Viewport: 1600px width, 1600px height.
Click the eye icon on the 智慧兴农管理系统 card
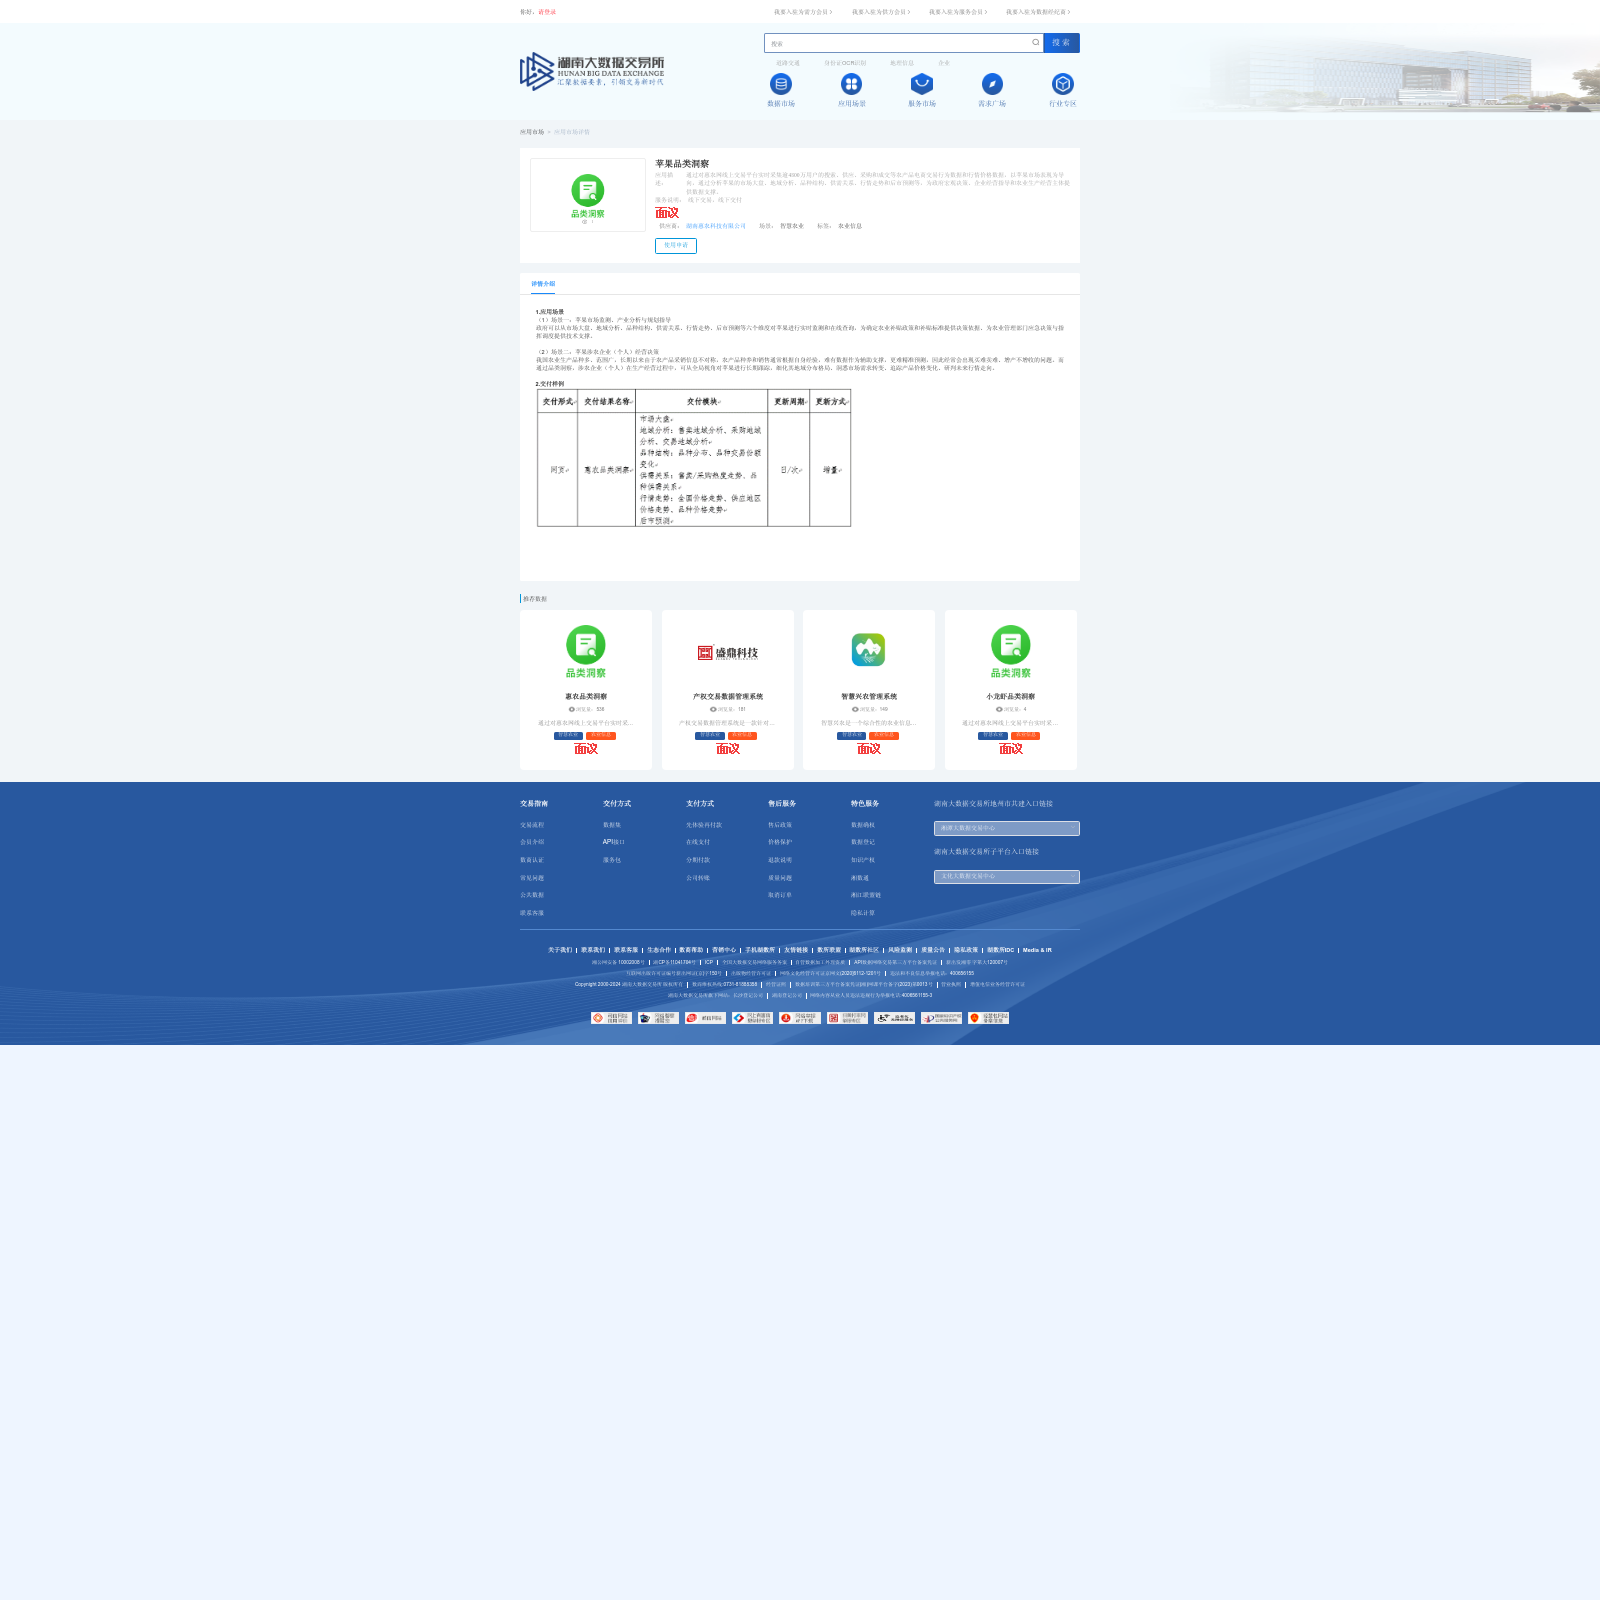[x=855, y=709]
